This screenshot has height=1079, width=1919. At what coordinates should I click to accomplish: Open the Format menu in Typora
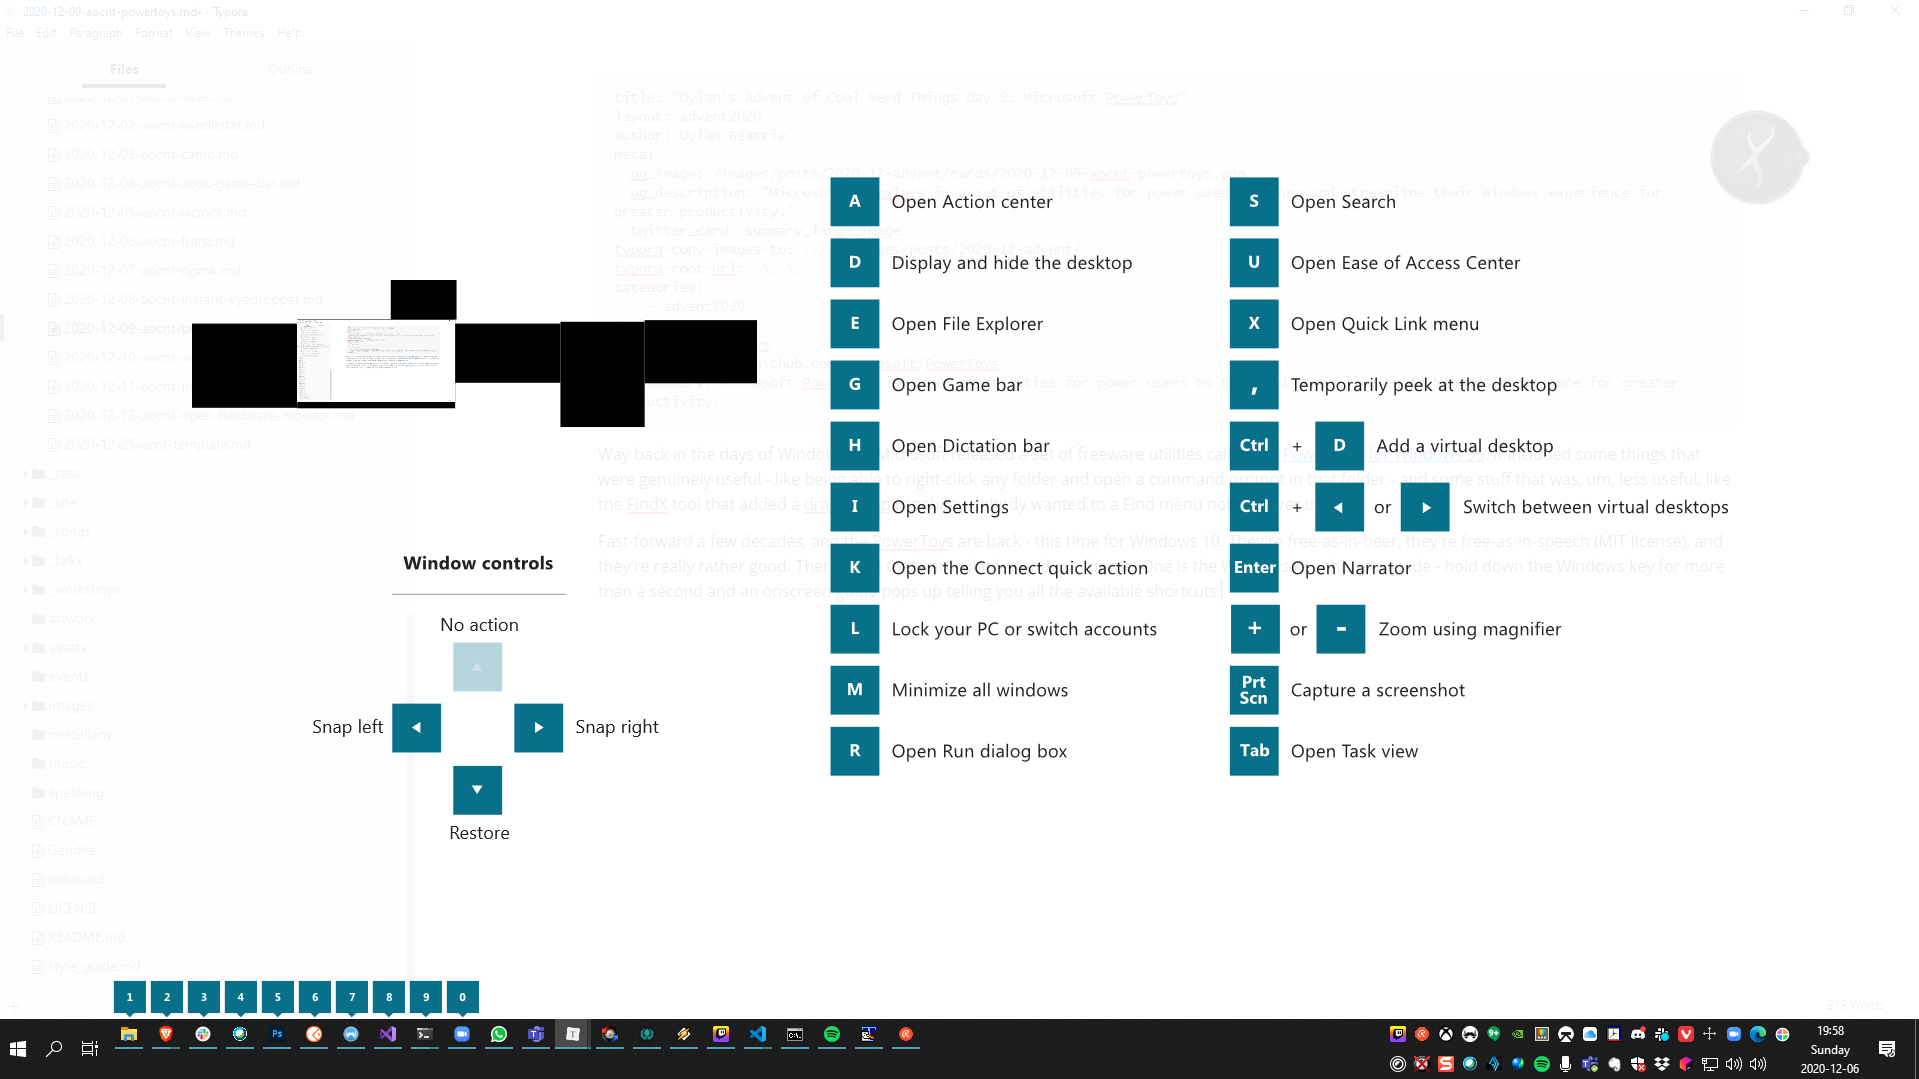pyautogui.click(x=154, y=33)
